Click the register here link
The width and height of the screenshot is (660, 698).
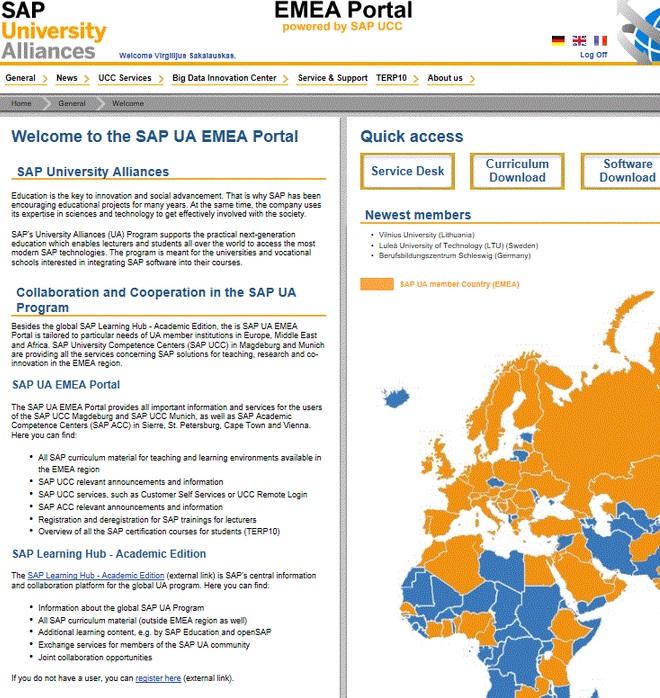tap(158, 678)
